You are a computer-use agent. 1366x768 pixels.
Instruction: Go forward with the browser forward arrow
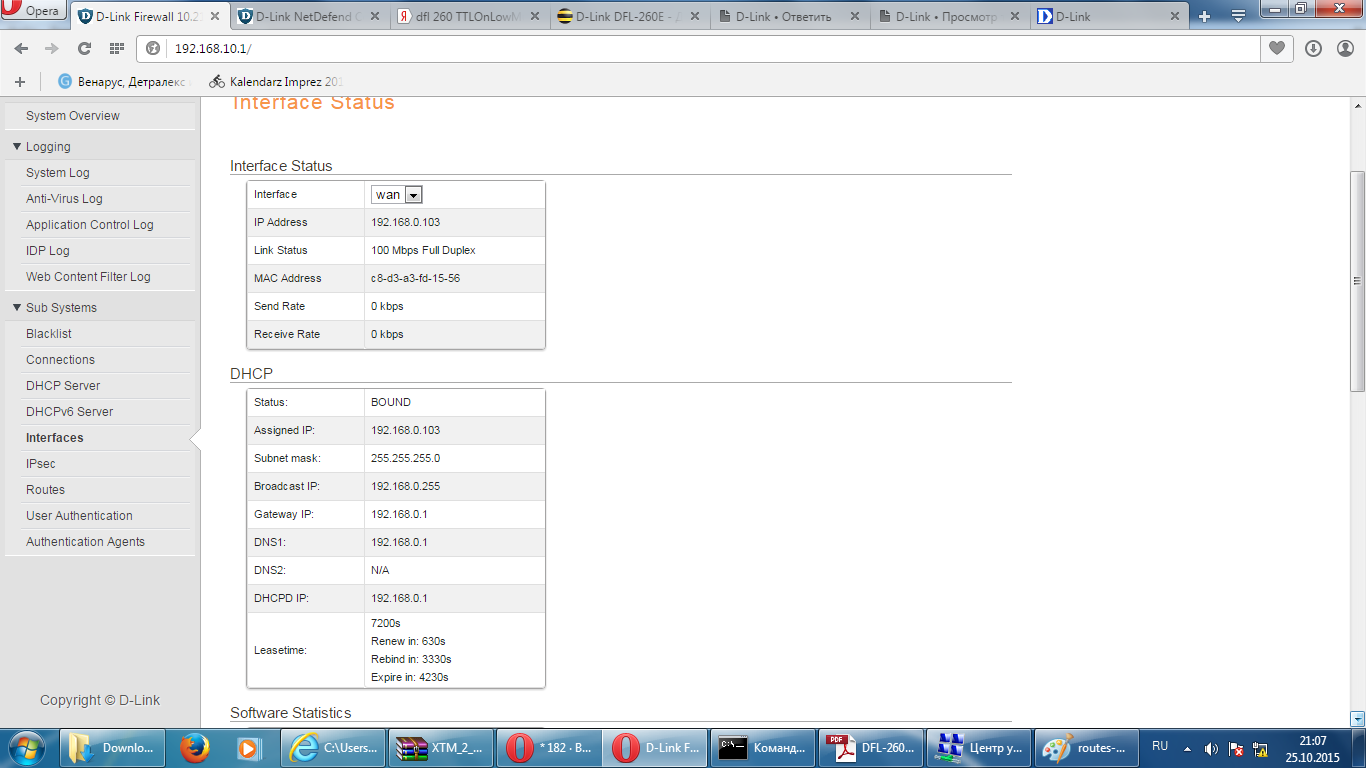pyautogui.click(x=52, y=49)
